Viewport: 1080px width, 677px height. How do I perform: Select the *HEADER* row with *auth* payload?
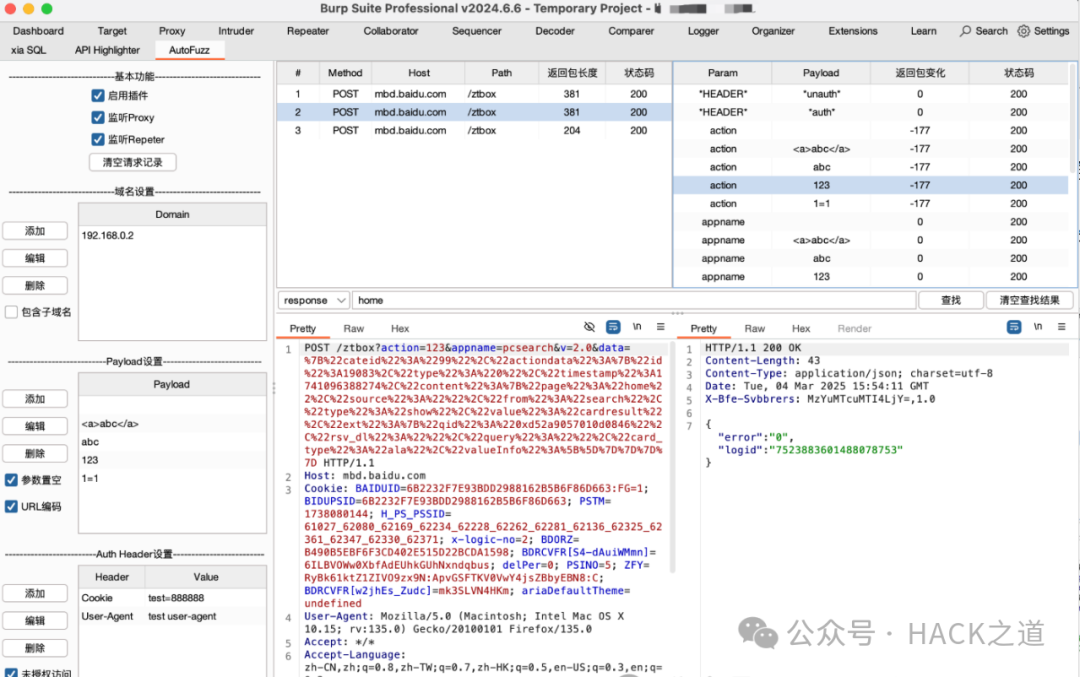click(871, 112)
